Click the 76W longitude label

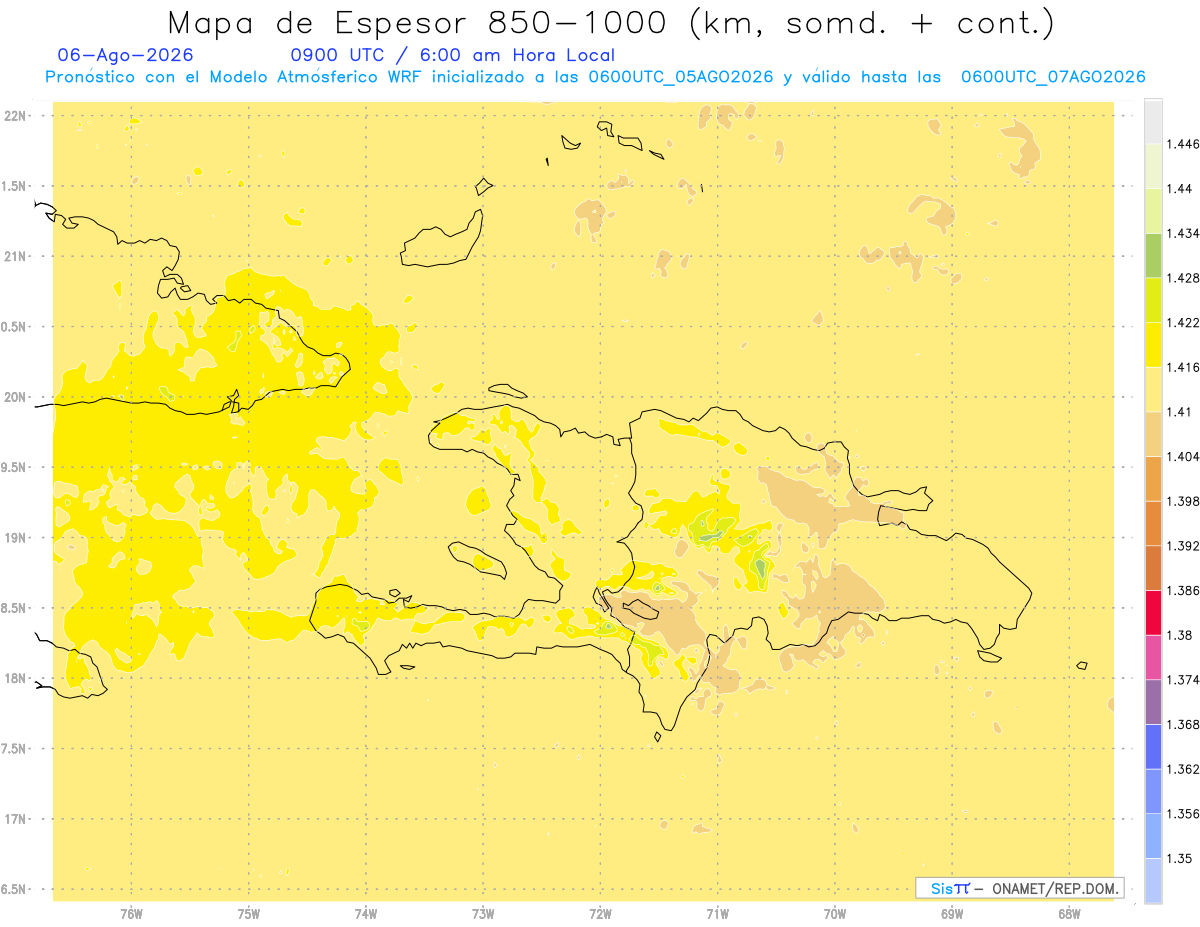131,914
